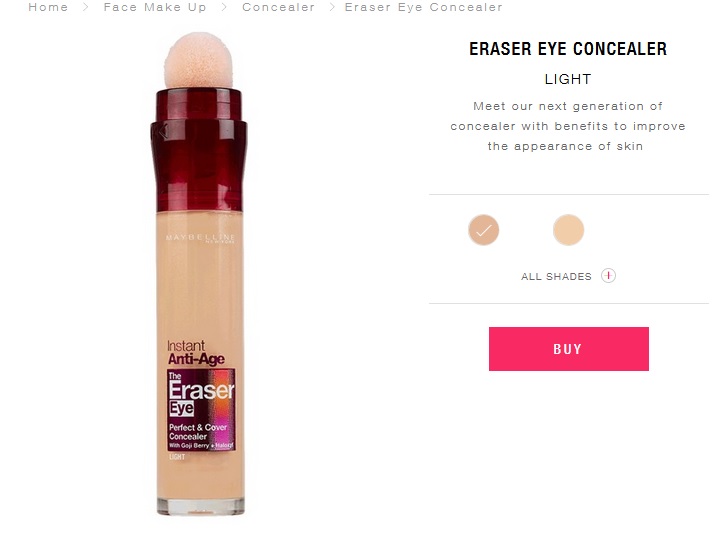Click the ALL SHADES label
This screenshot has height=553, width=715.
556,276
